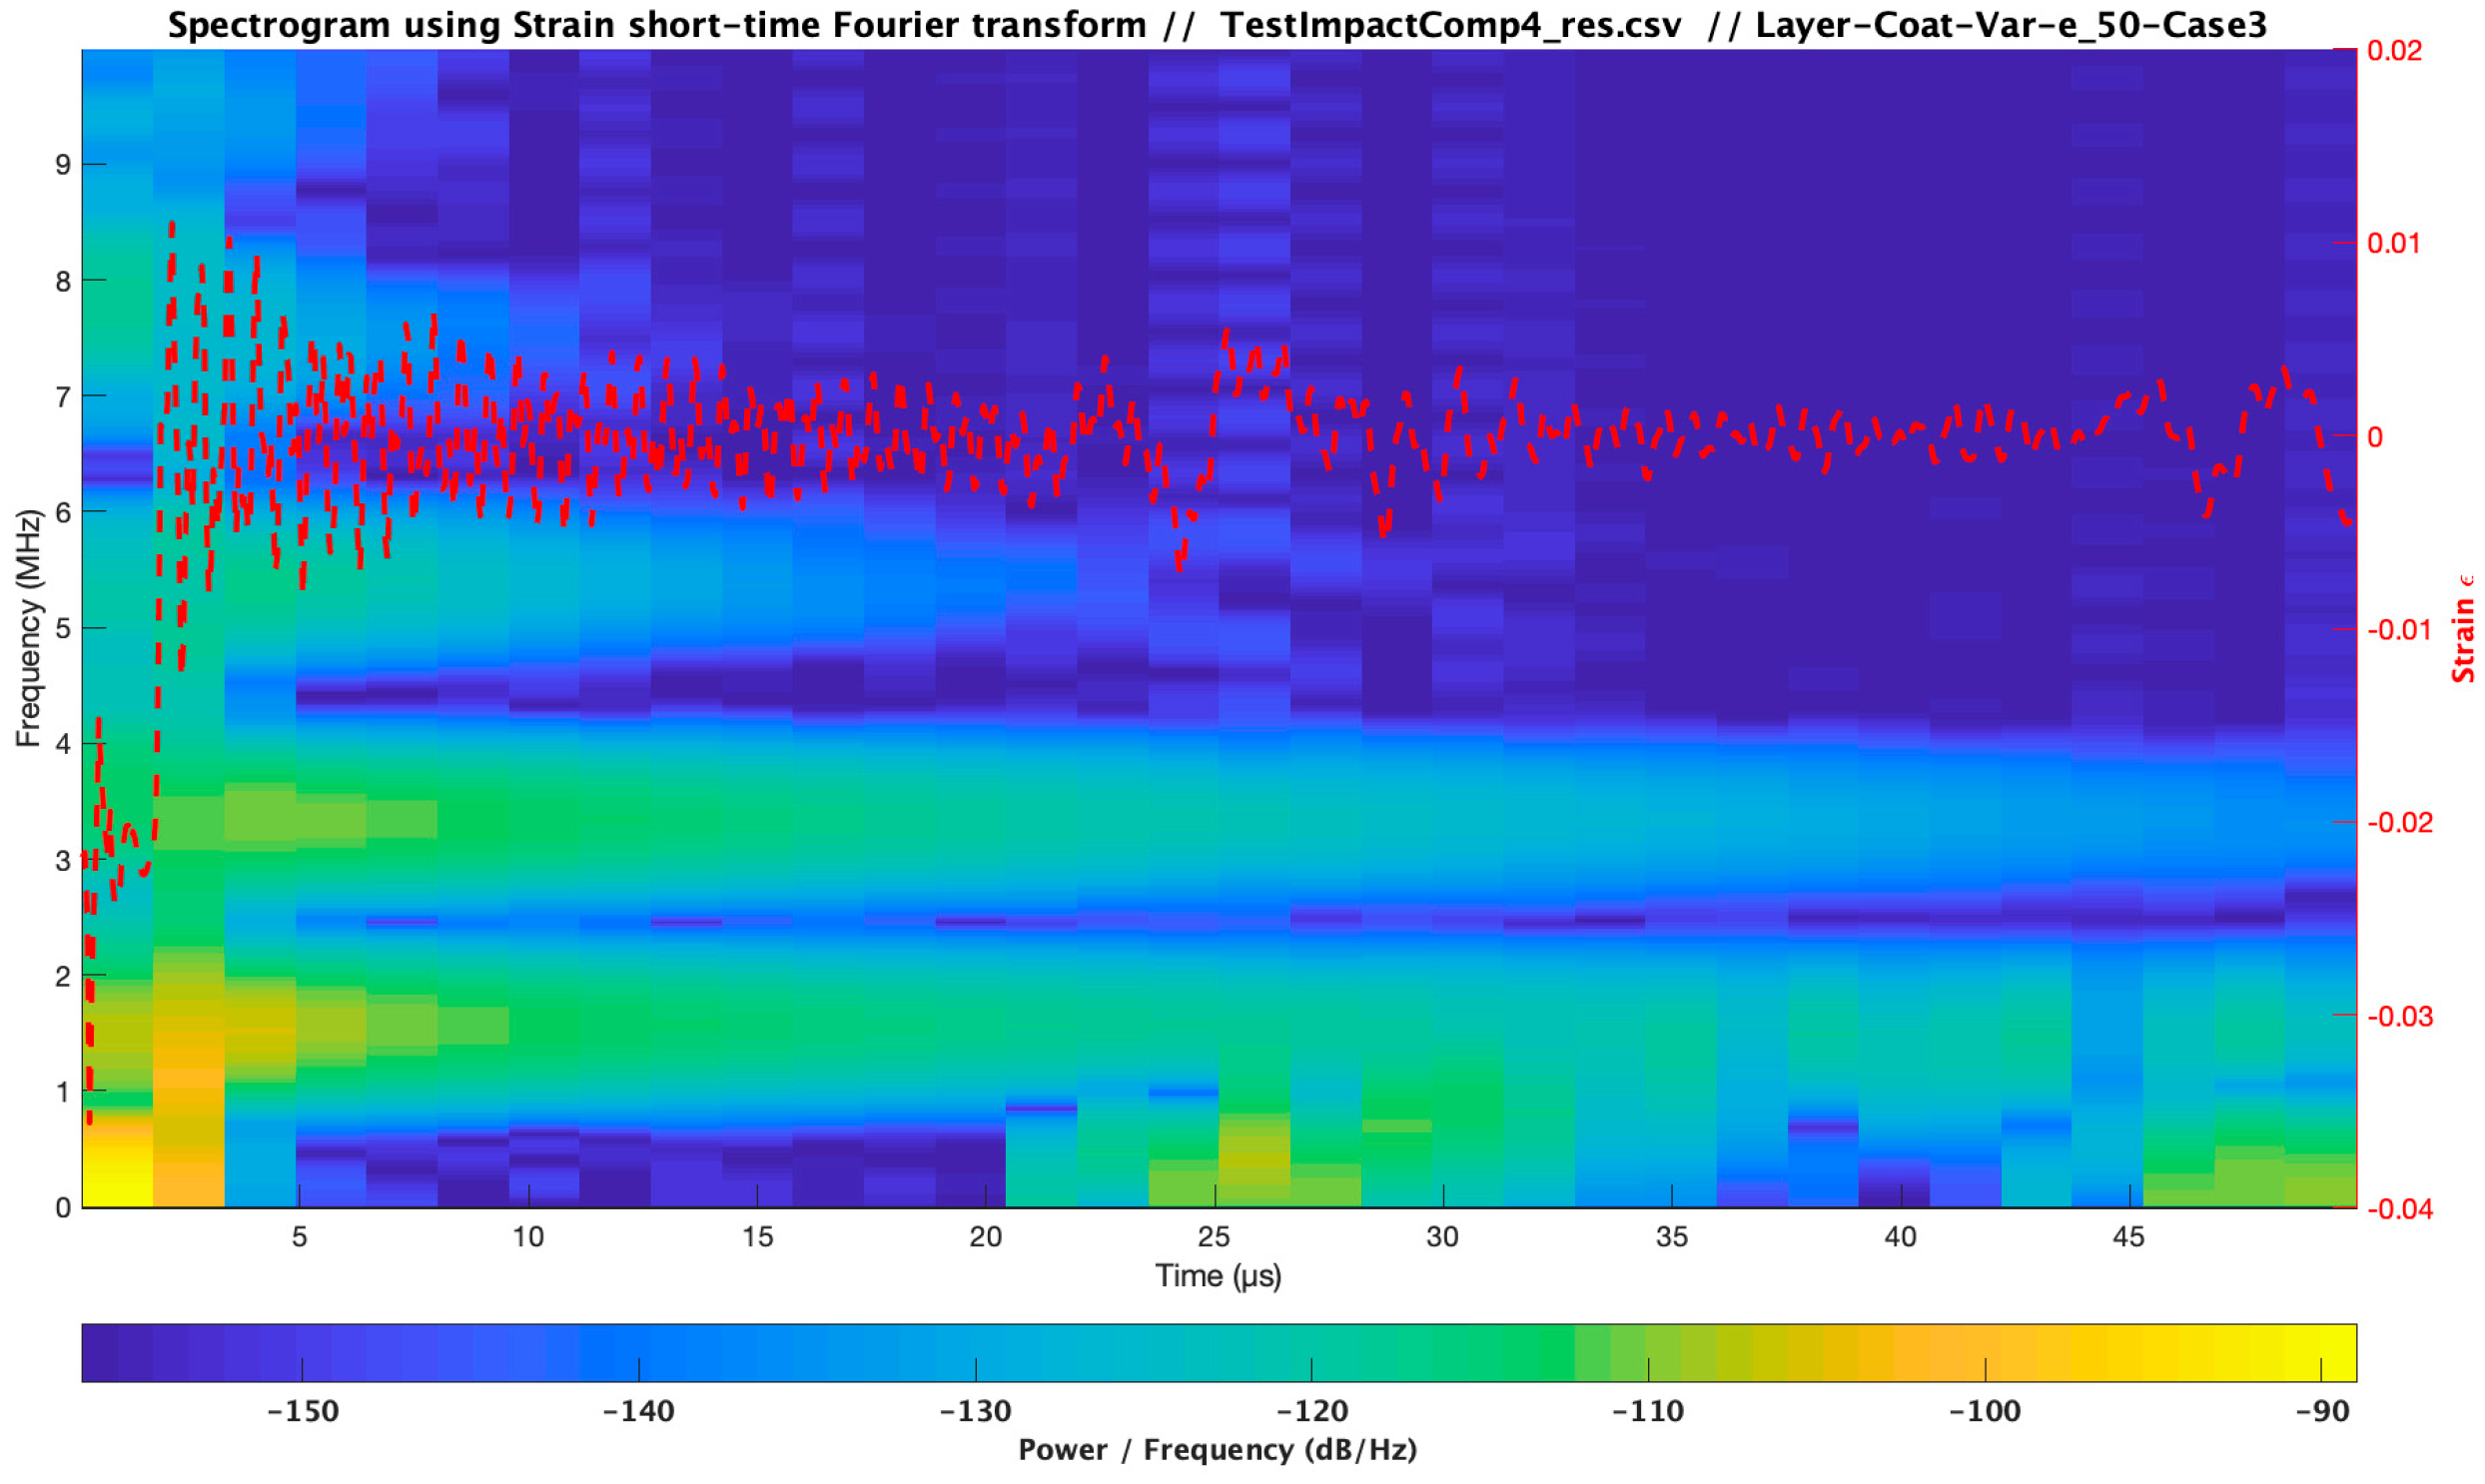The height and width of the screenshot is (1484, 2485).
Task: Click the red 0 strain axis label
Action: click(x=2374, y=437)
